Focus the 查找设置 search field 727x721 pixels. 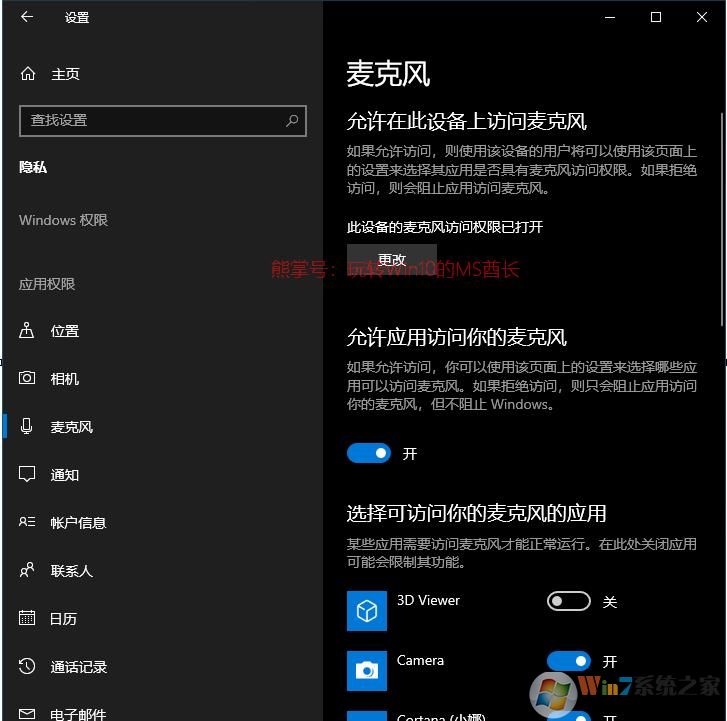tap(163, 121)
